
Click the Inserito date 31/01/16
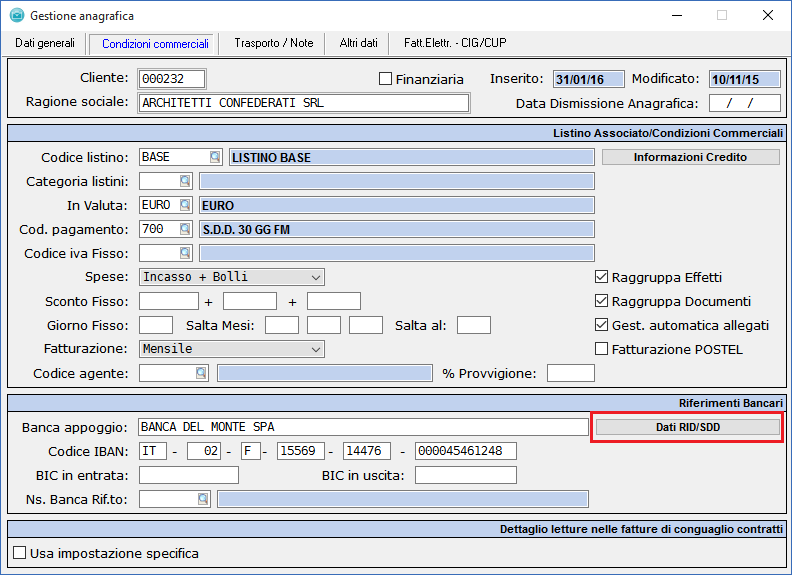click(x=589, y=79)
